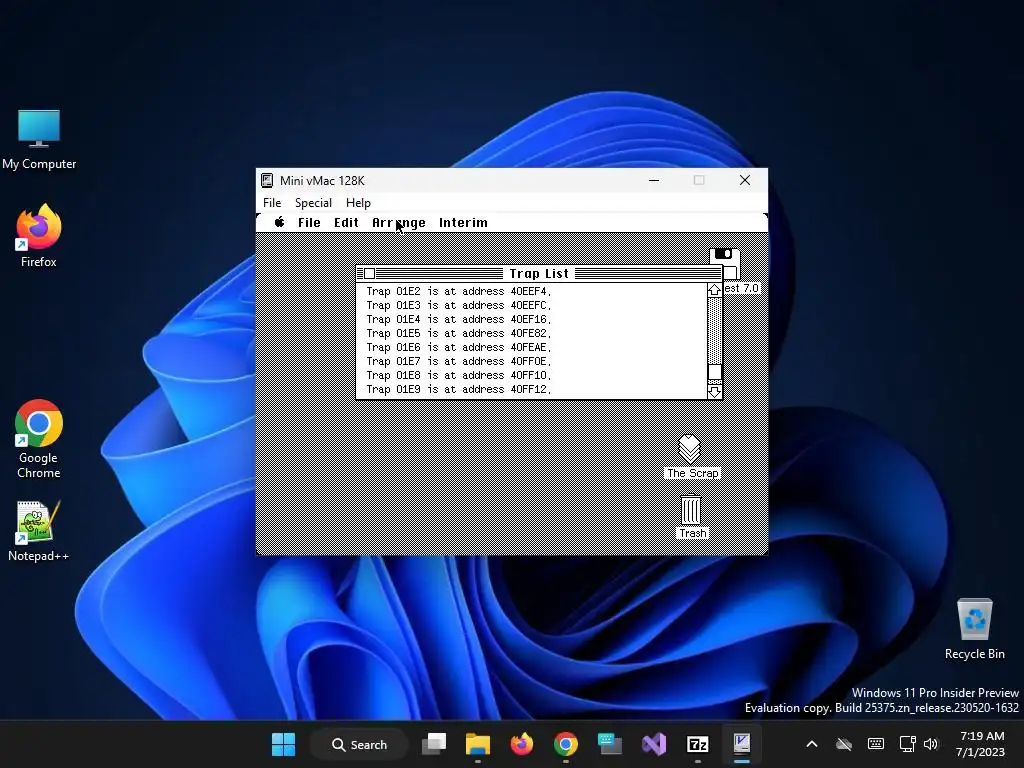Click the Trap List window close box

370,274
